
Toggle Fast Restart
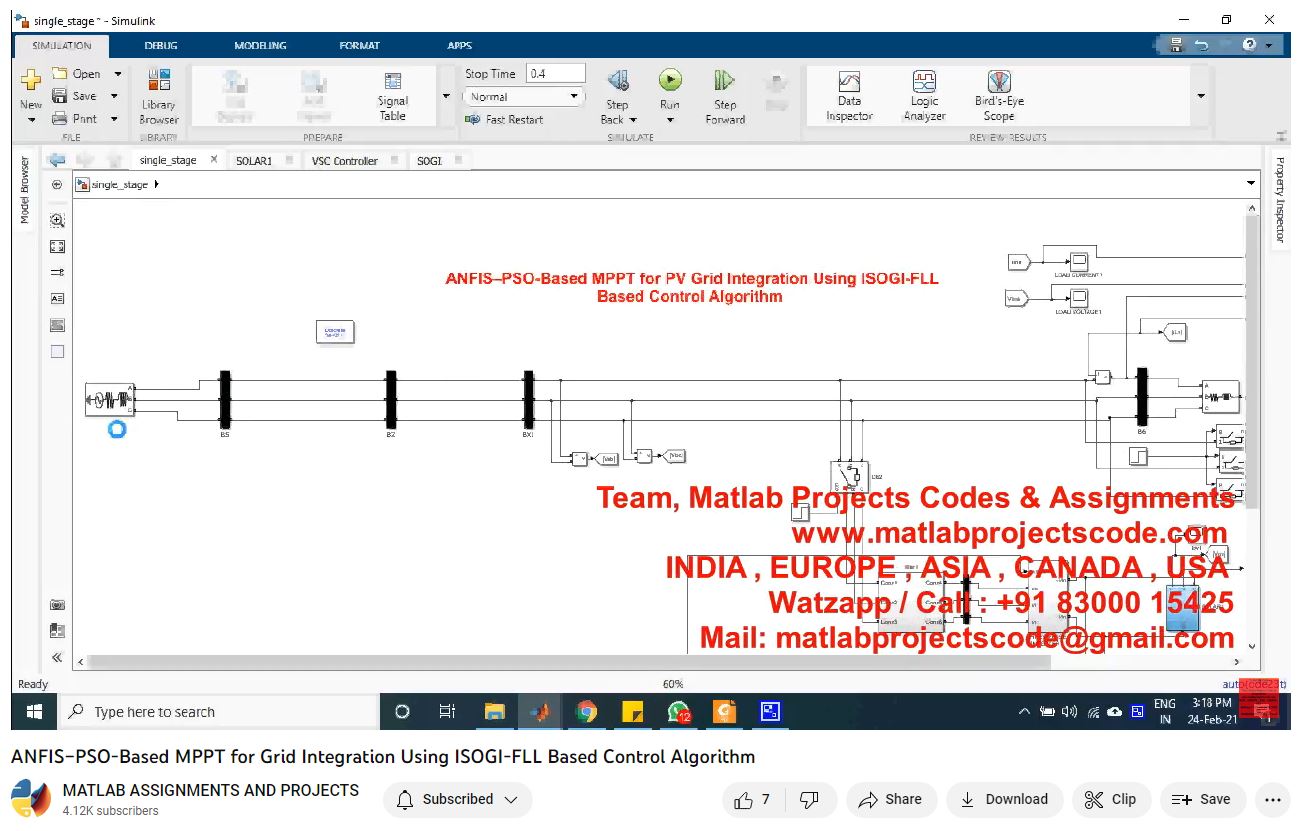pos(505,119)
